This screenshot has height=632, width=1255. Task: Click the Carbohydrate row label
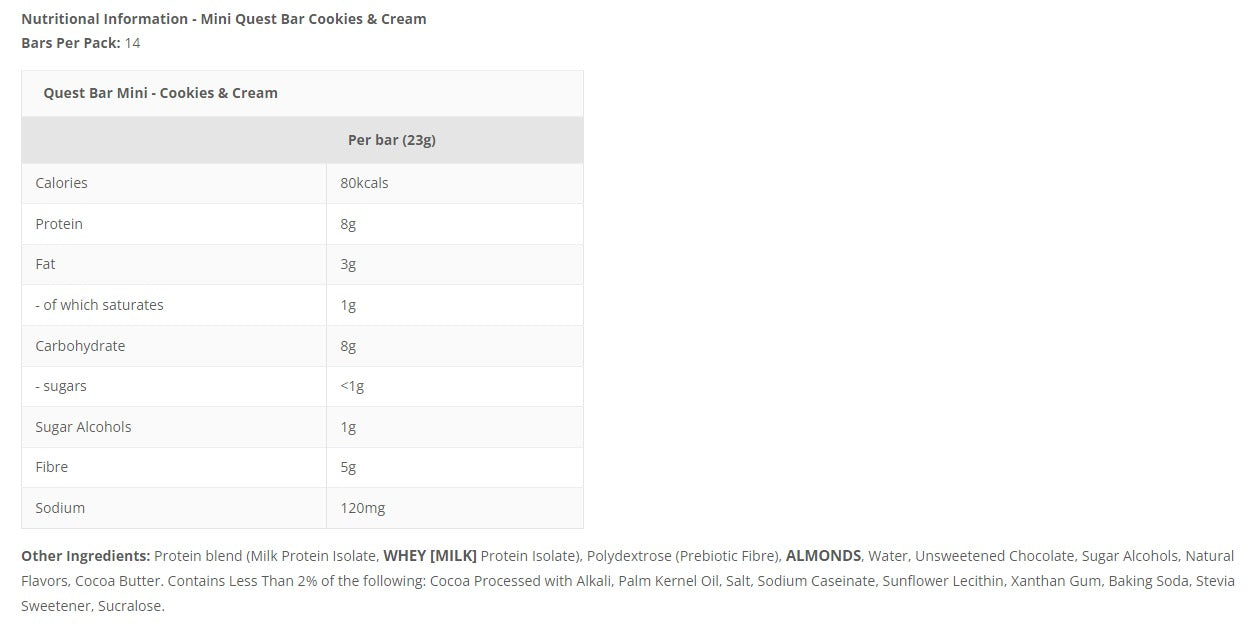point(80,346)
